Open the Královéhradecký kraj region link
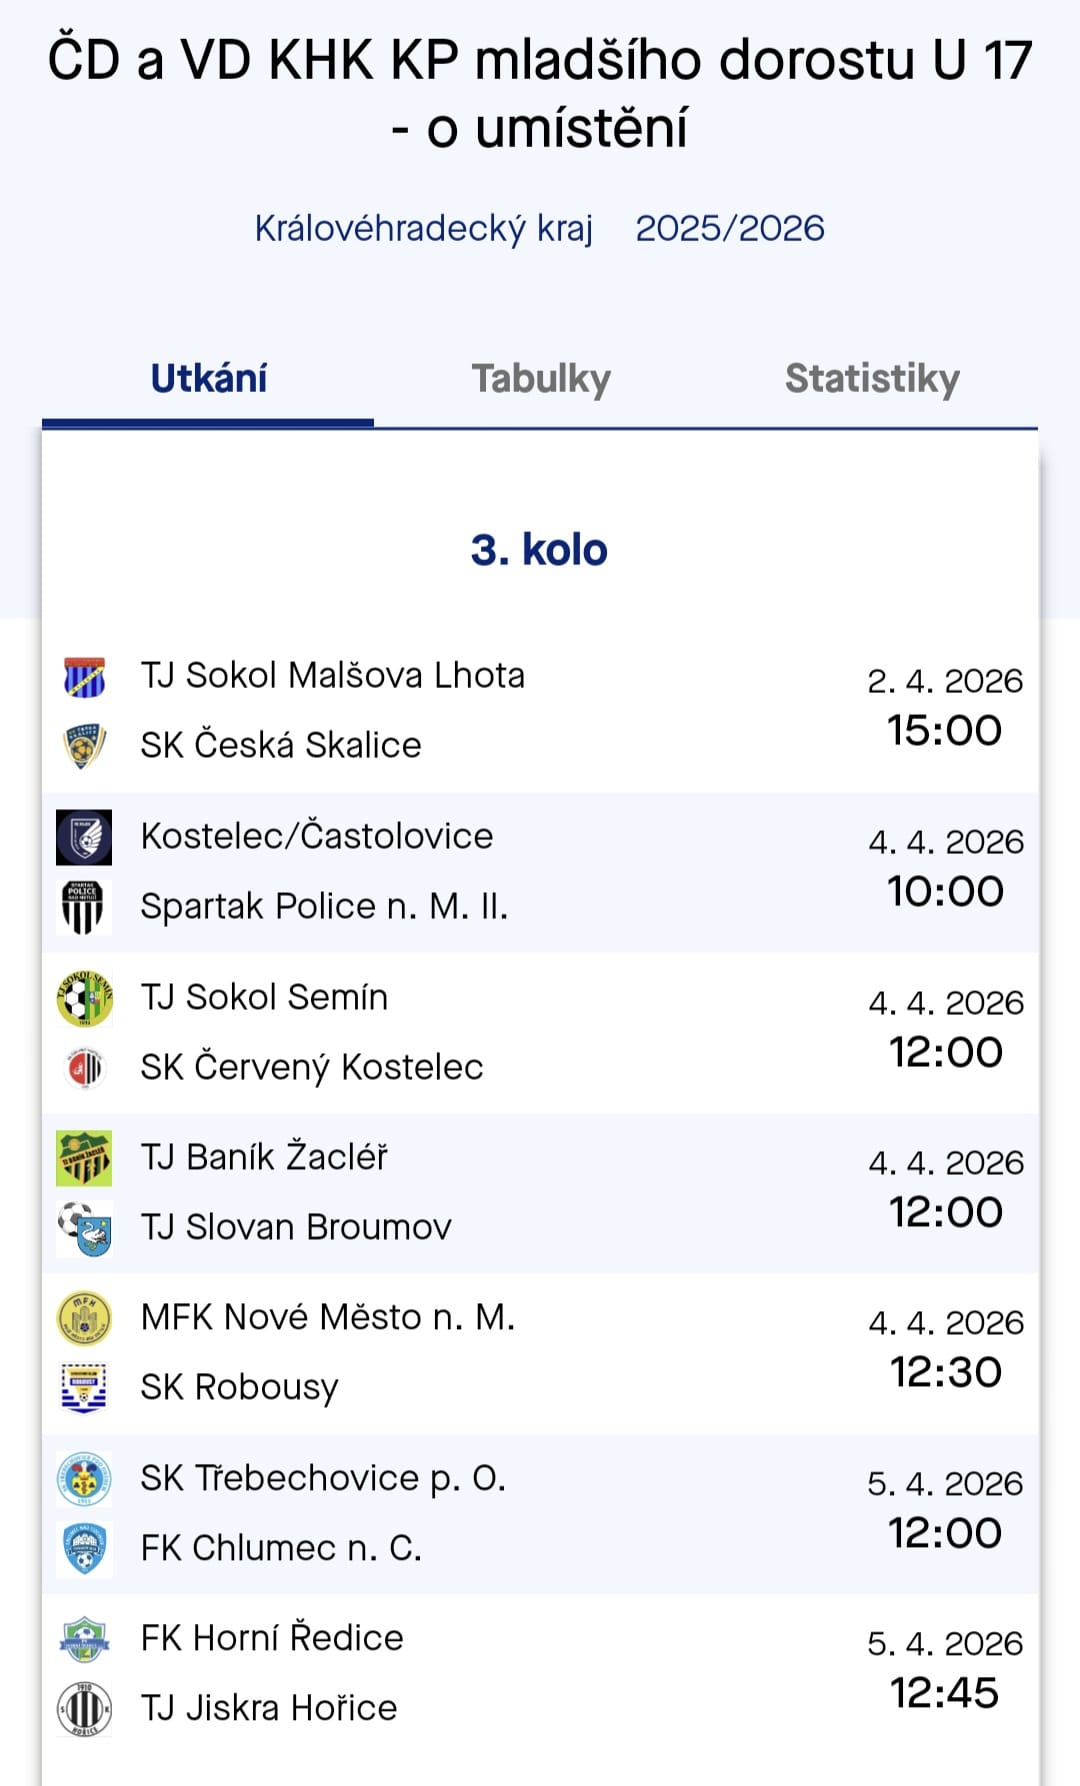 (x=424, y=229)
